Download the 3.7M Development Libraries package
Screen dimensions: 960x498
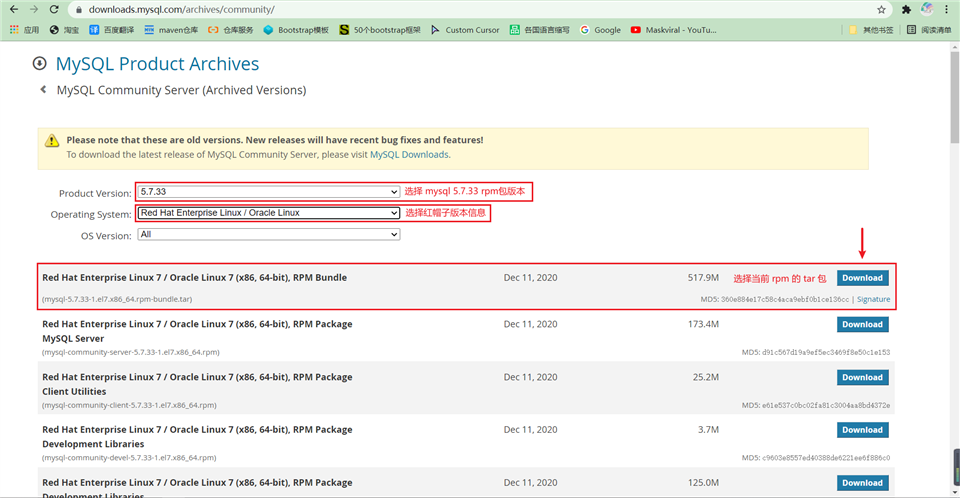click(862, 430)
